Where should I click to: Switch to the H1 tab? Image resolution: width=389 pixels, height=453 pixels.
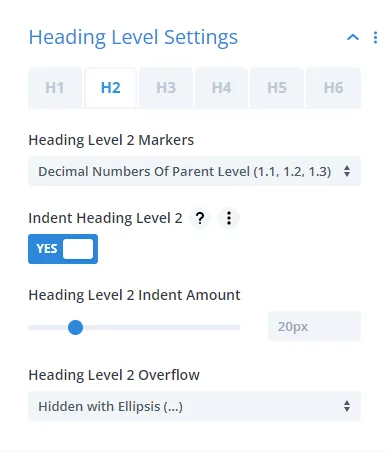(55, 88)
